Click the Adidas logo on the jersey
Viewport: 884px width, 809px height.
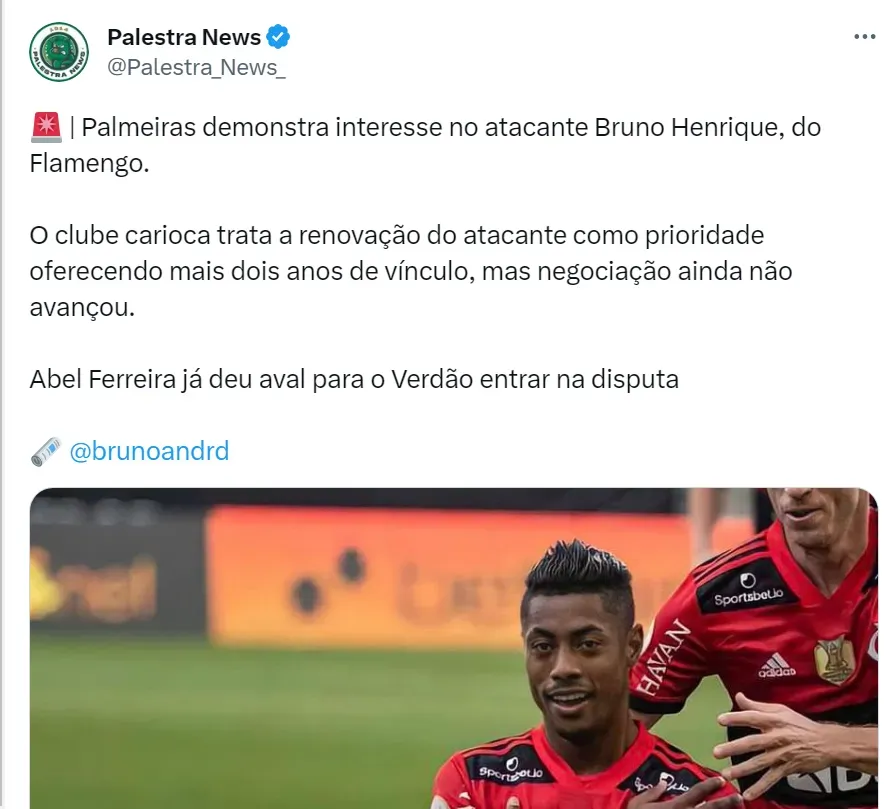pos(776,665)
